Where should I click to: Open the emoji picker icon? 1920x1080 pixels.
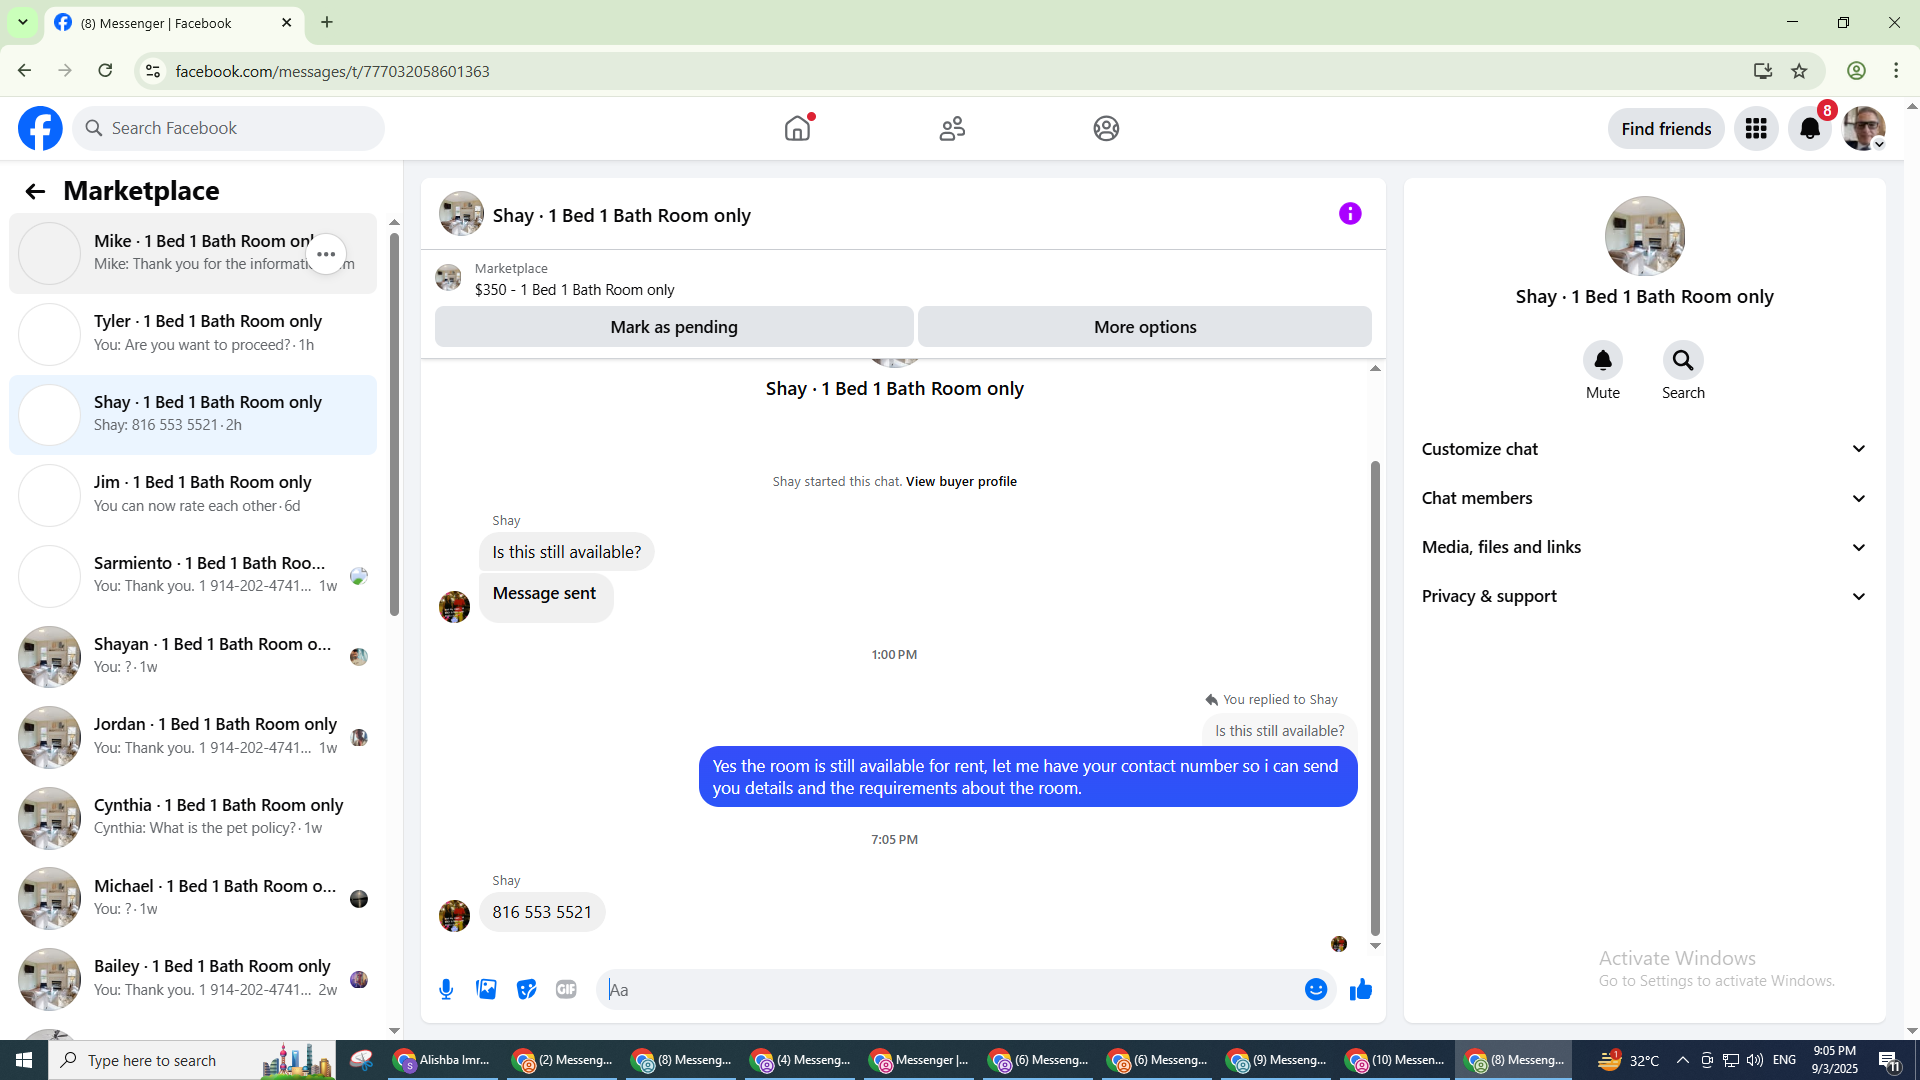click(1316, 989)
